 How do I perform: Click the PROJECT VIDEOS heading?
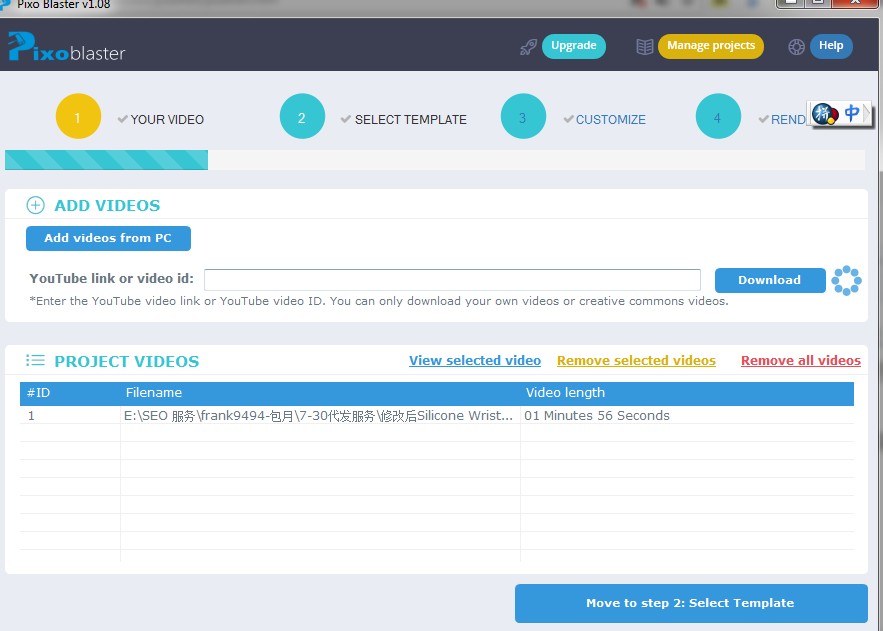coord(127,361)
